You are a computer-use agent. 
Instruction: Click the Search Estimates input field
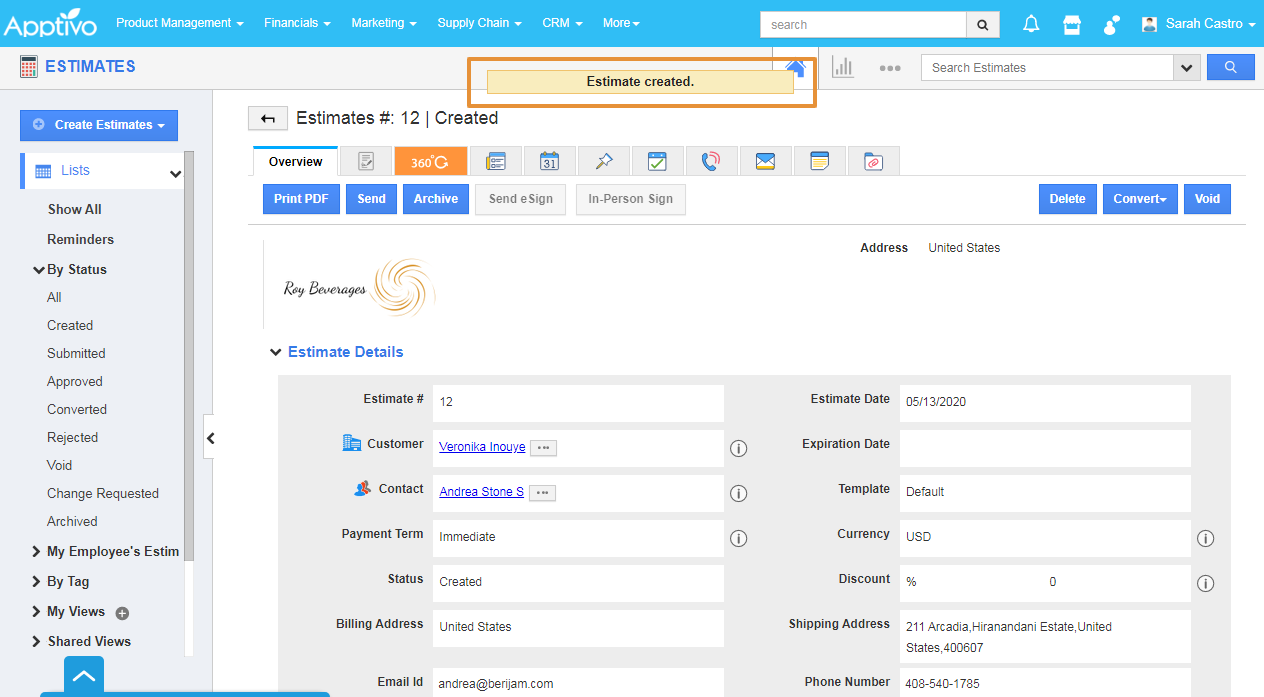tap(1046, 67)
